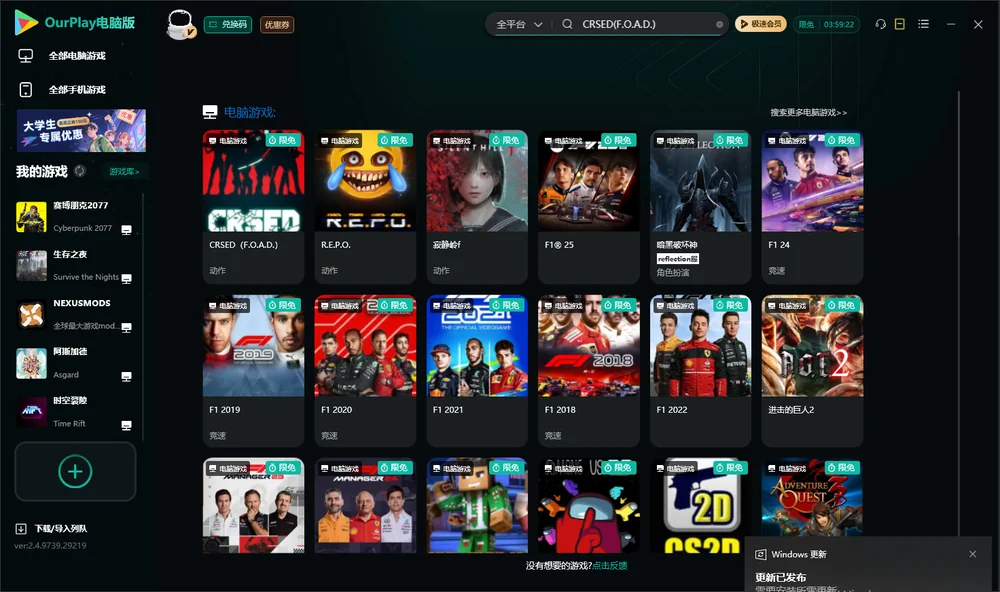Launch 赛博朋克2077 from my games icon
Screen dimensions: 1000x592
pyautogui.click(x=31, y=217)
